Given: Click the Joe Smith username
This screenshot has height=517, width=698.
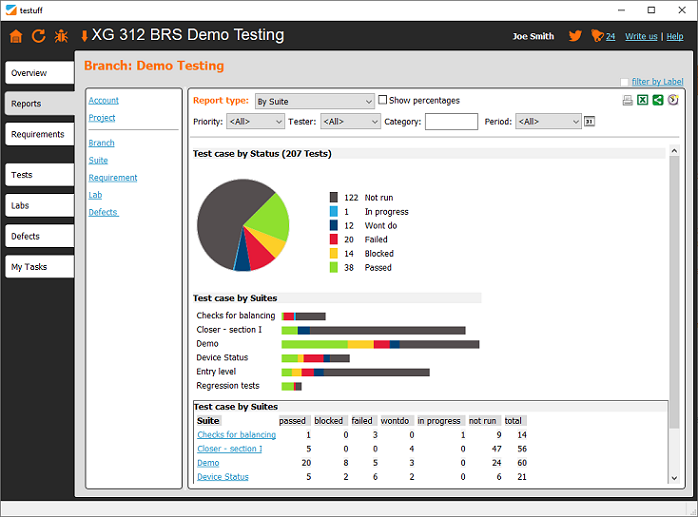Looking at the screenshot, I should pos(533,37).
